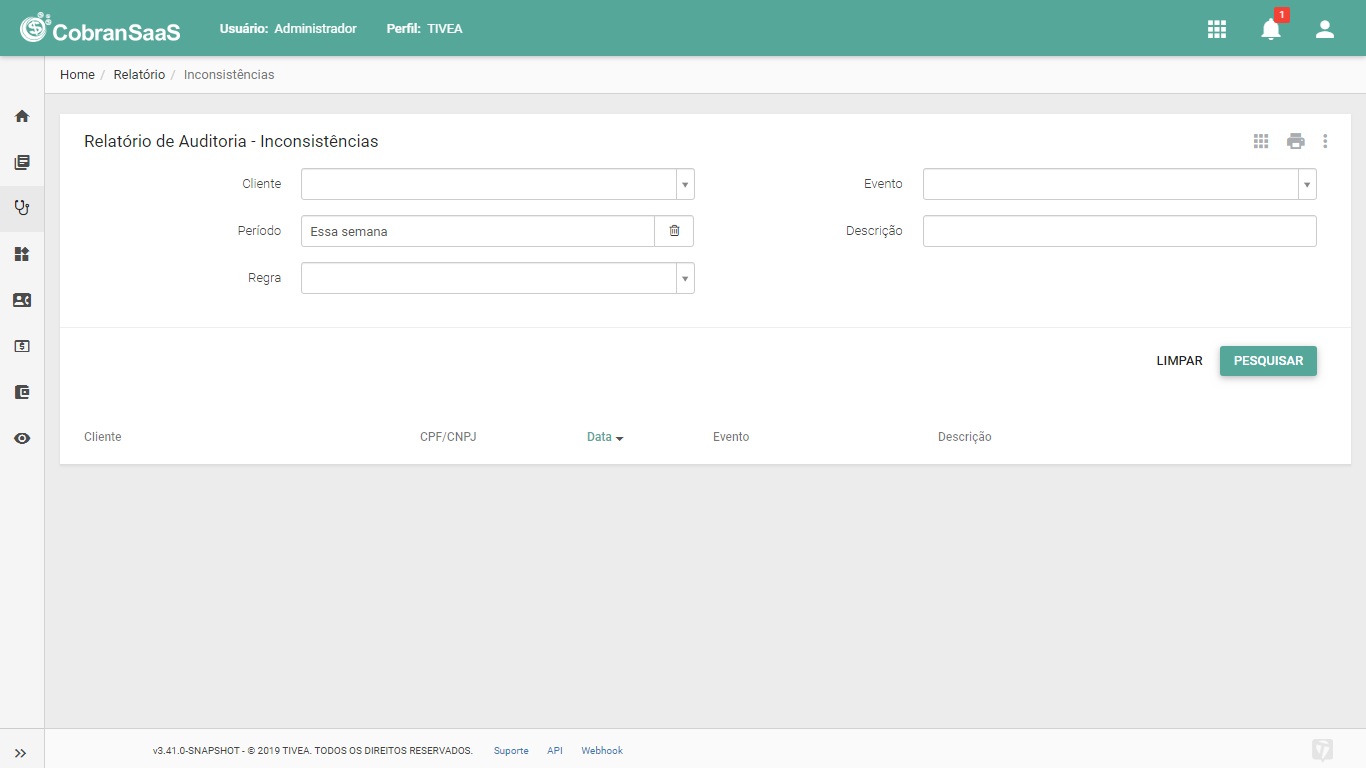Print the audit report
Image resolution: width=1366 pixels, height=768 pixels.
(1296, 141)
